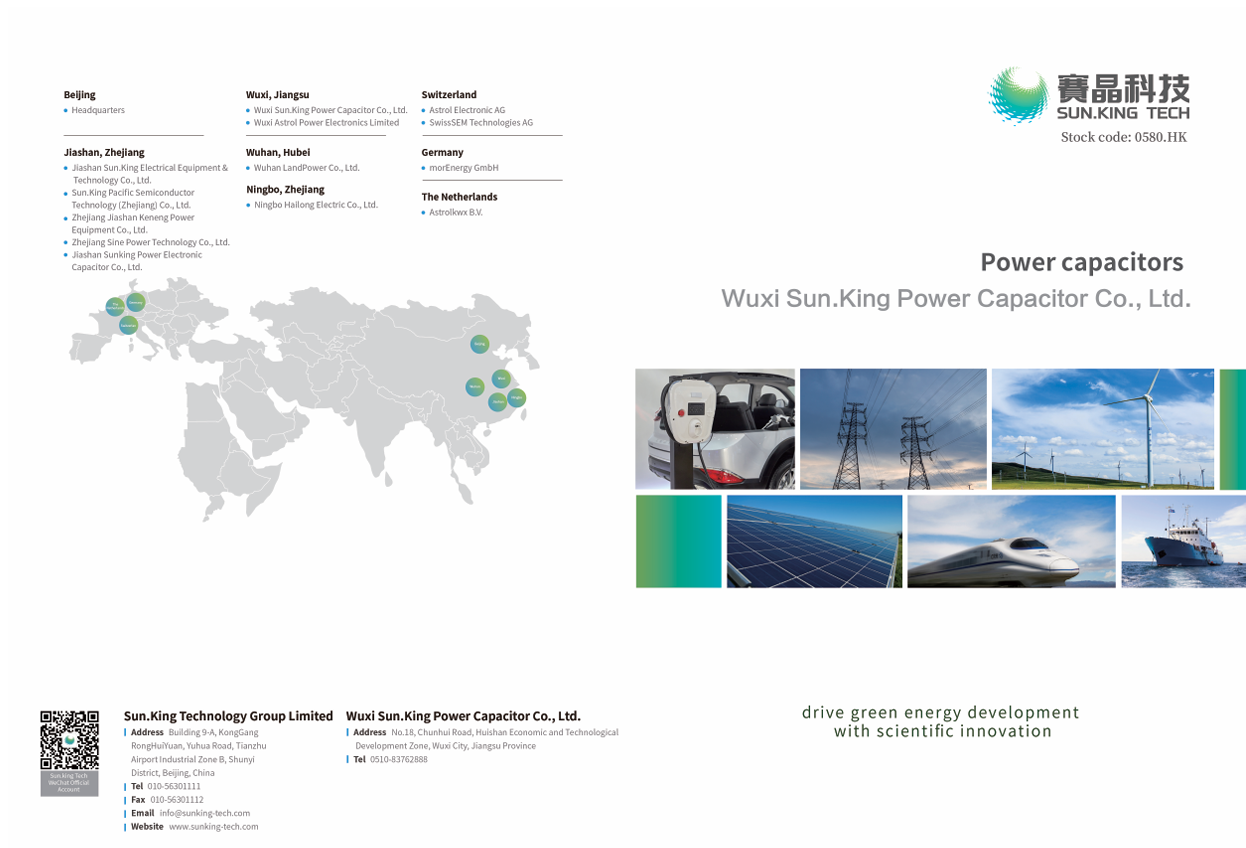1246x848 pixels.
Task: Click the WeChat official account QR code
Action: [69, 740]
